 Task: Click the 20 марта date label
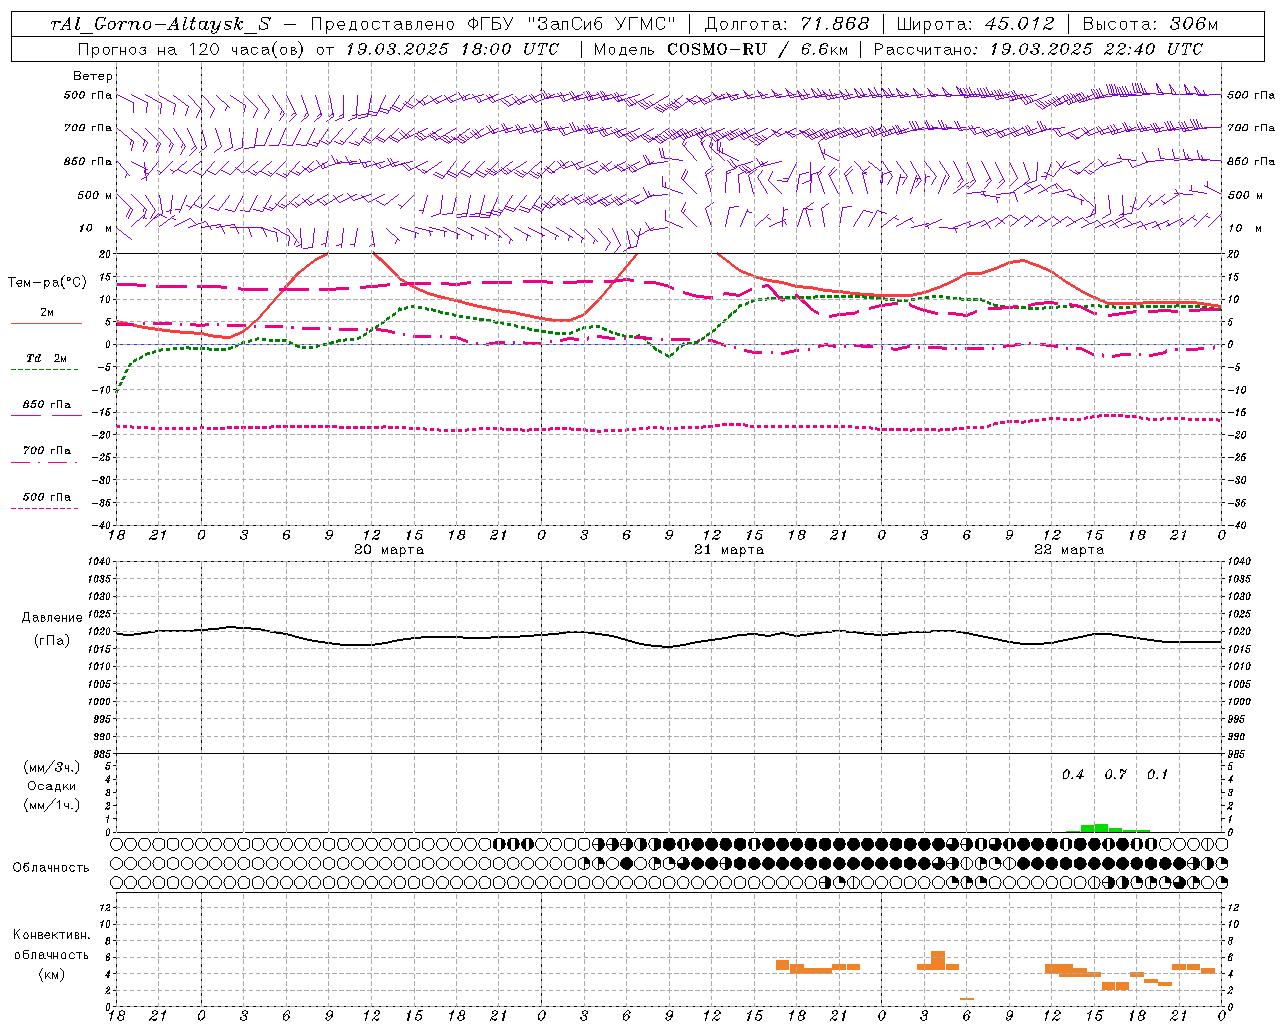(389, 549)
